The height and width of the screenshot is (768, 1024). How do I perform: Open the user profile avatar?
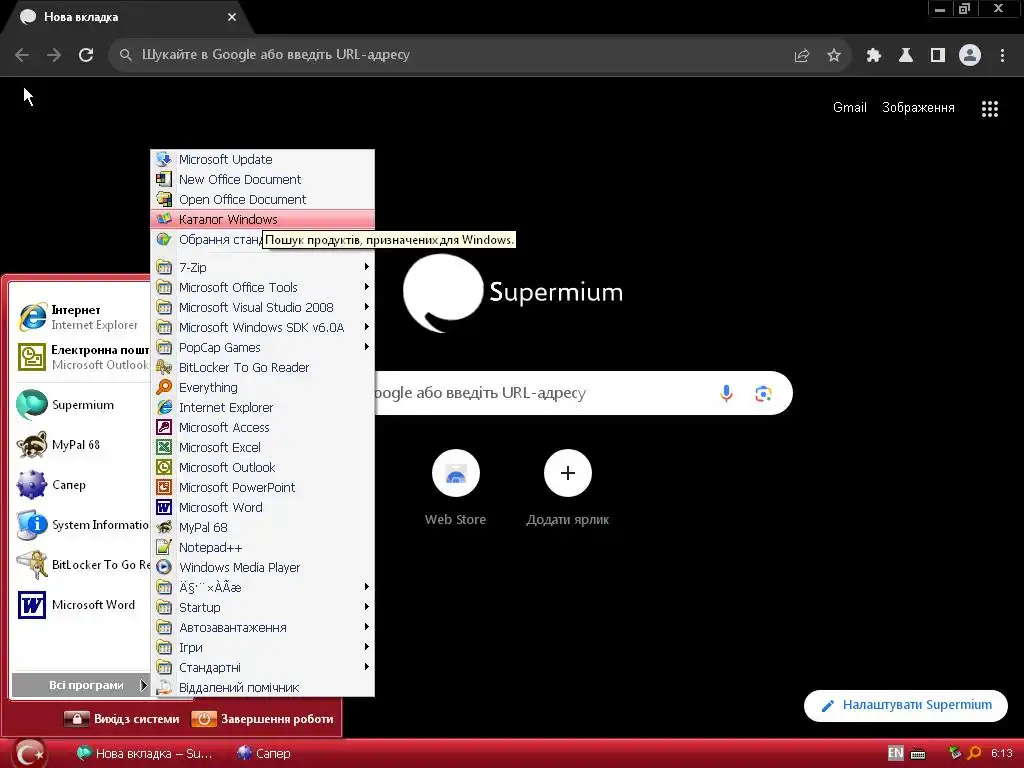click(x=970, y=55)
